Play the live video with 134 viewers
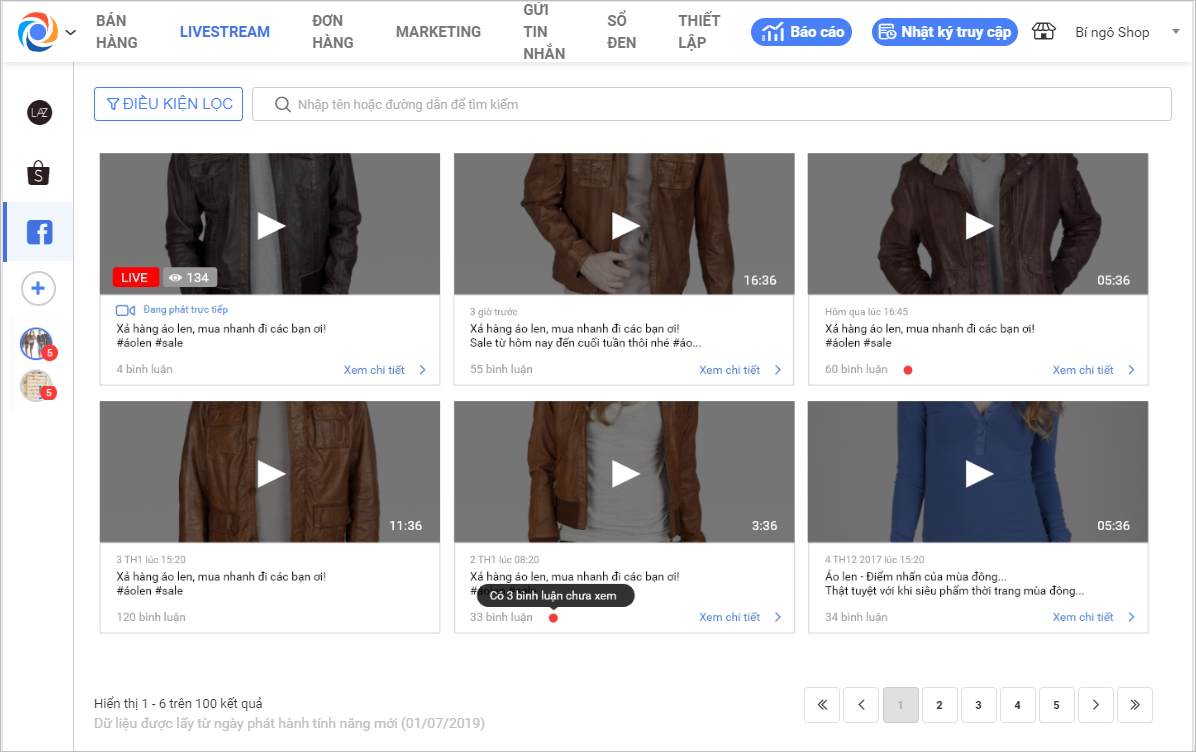This screenshot has height=752, width=1196. pyautogui.click(x=270, y=225)
